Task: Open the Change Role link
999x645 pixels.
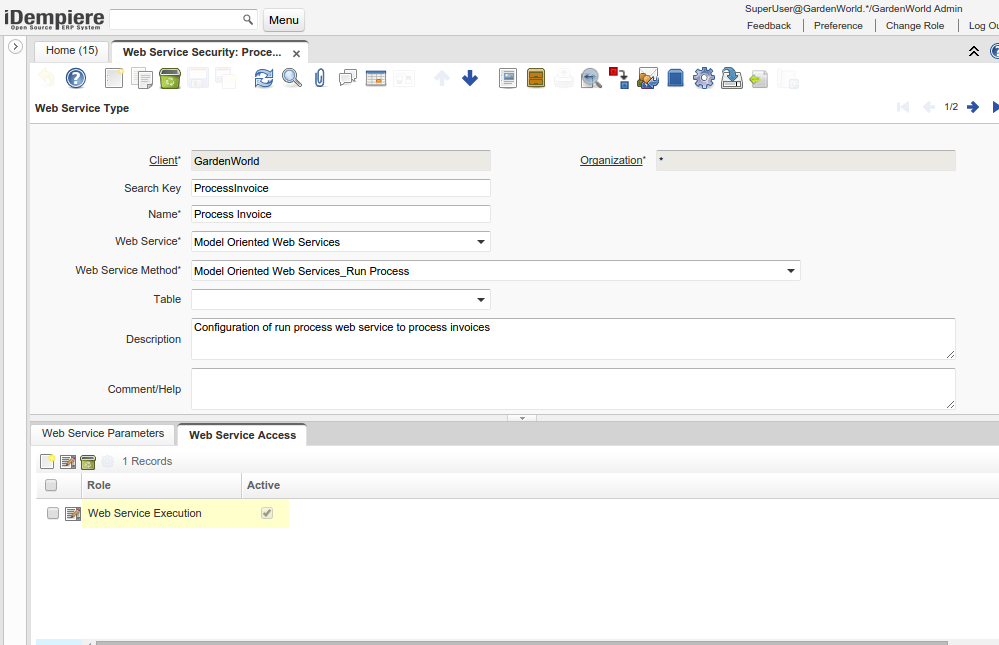Action: 915,26
